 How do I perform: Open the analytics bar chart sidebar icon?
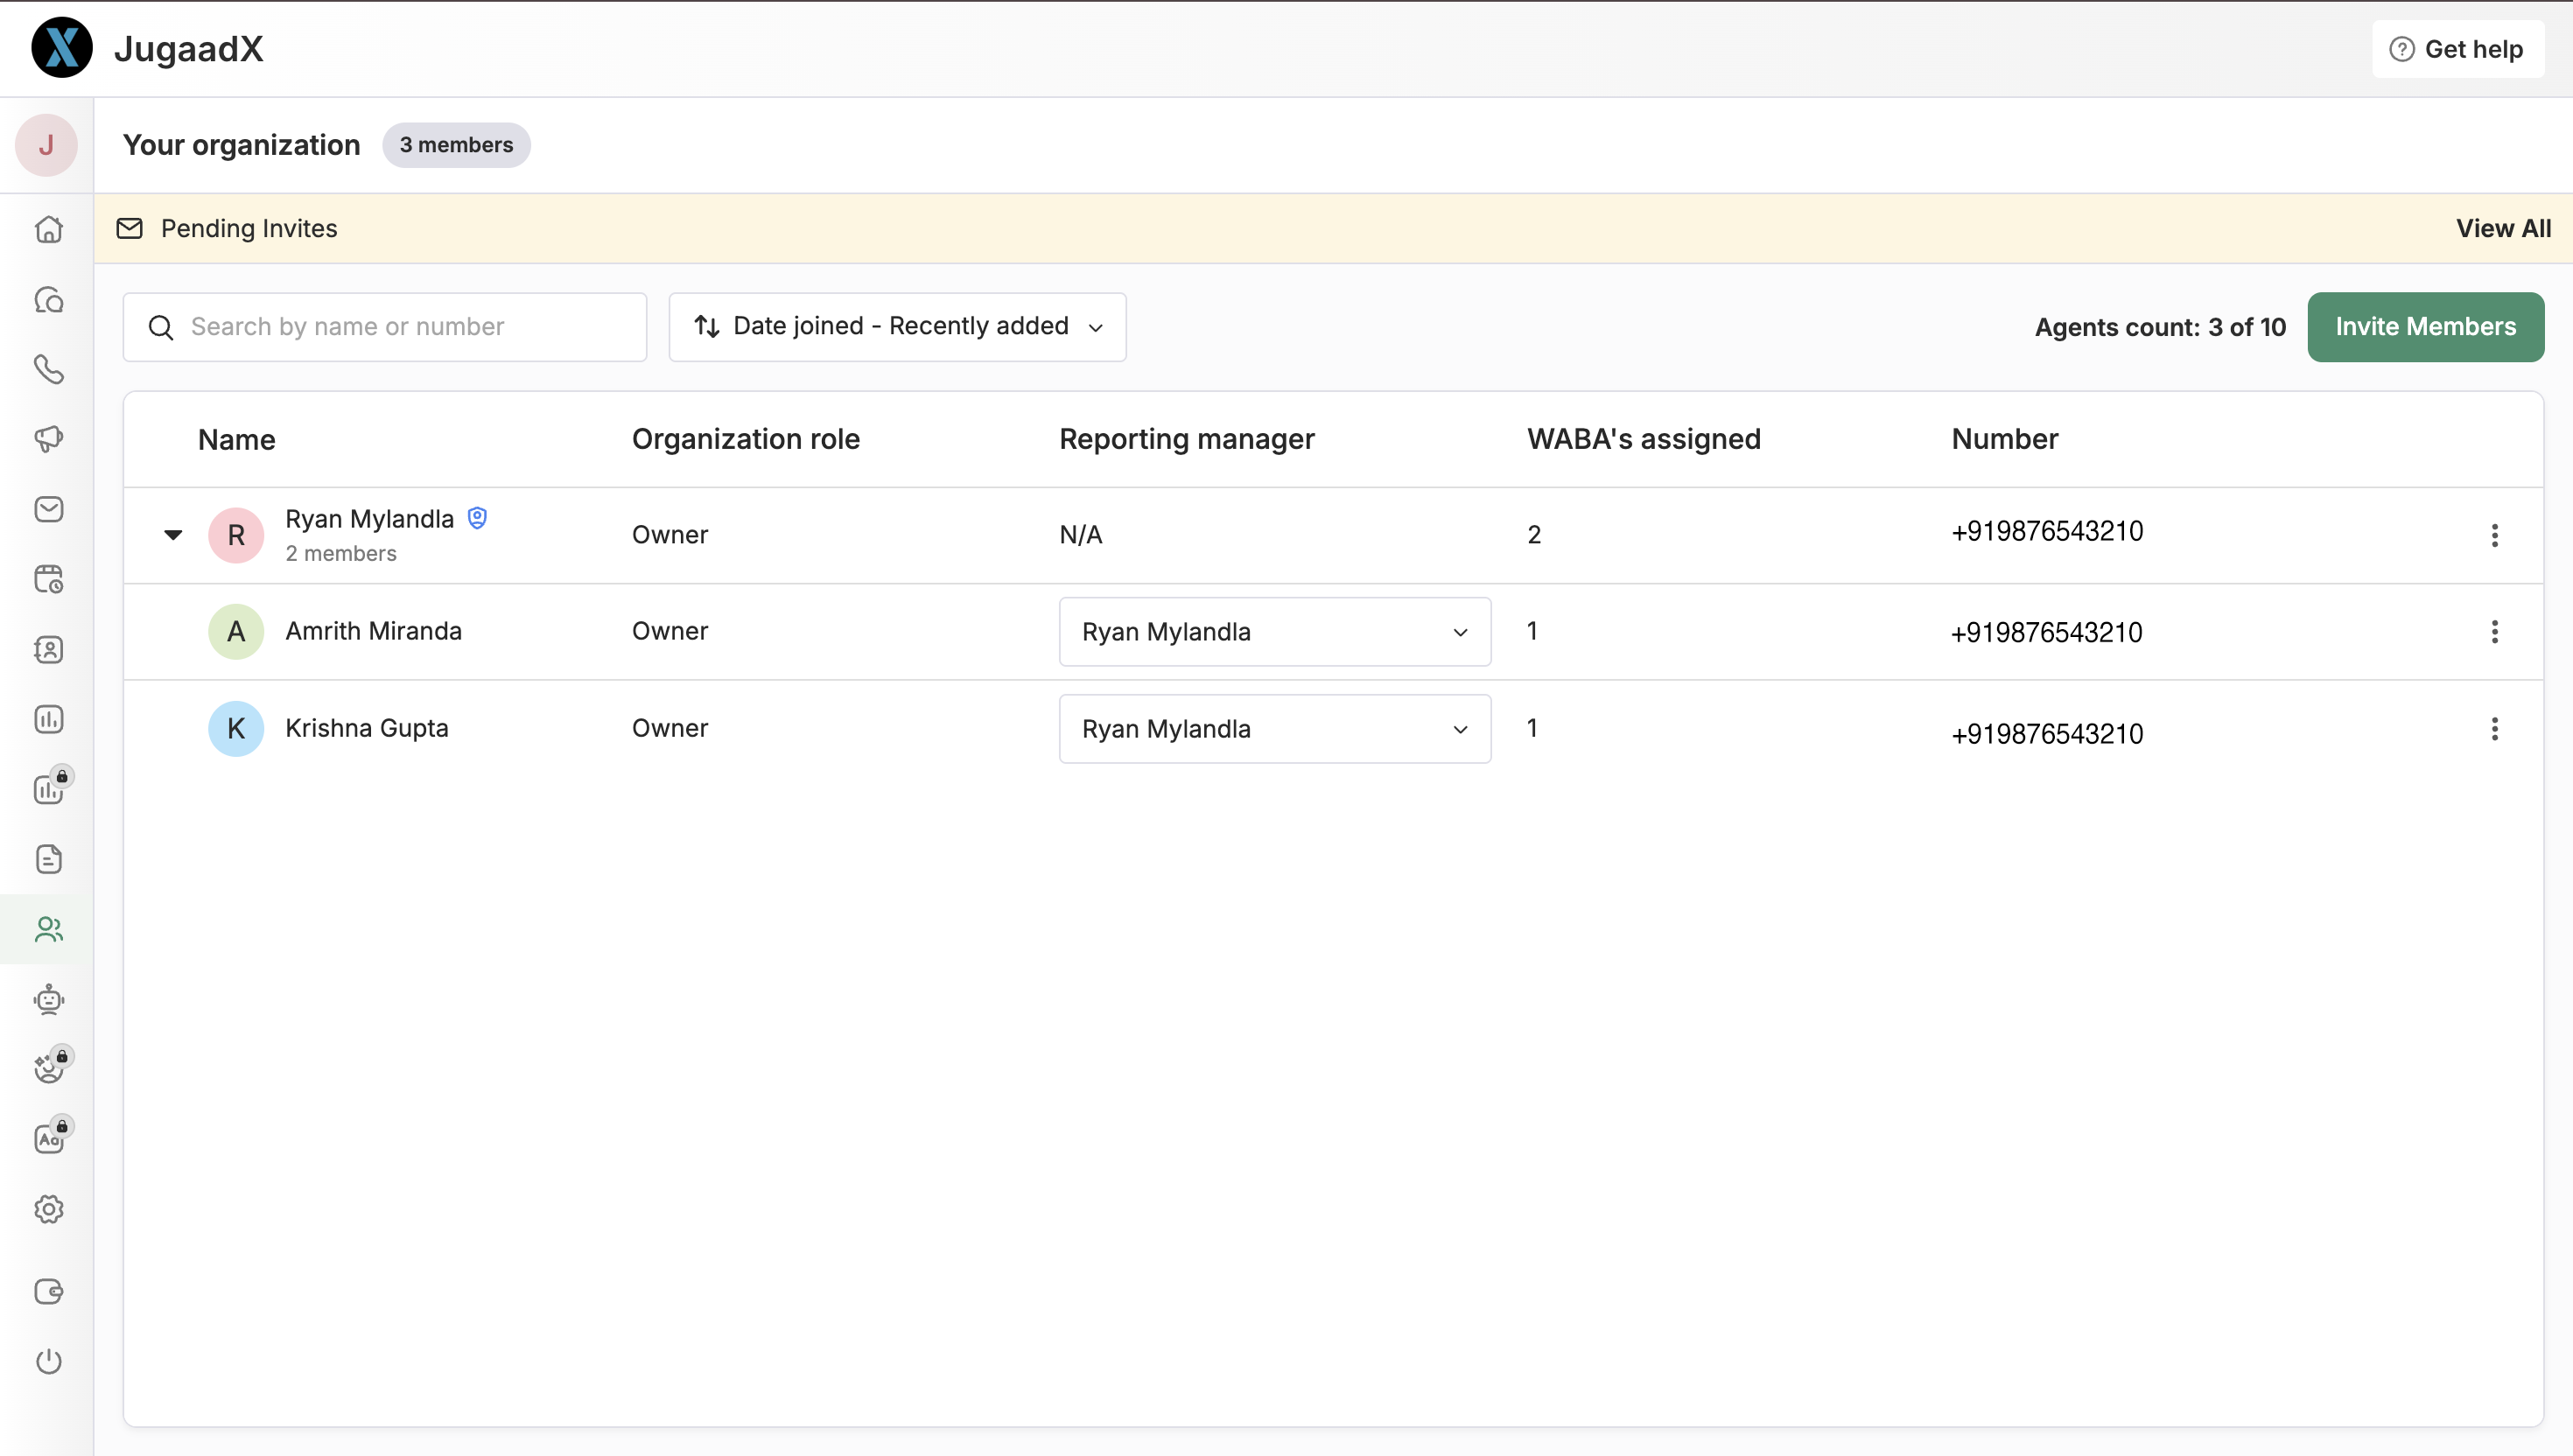click(48, 719)
